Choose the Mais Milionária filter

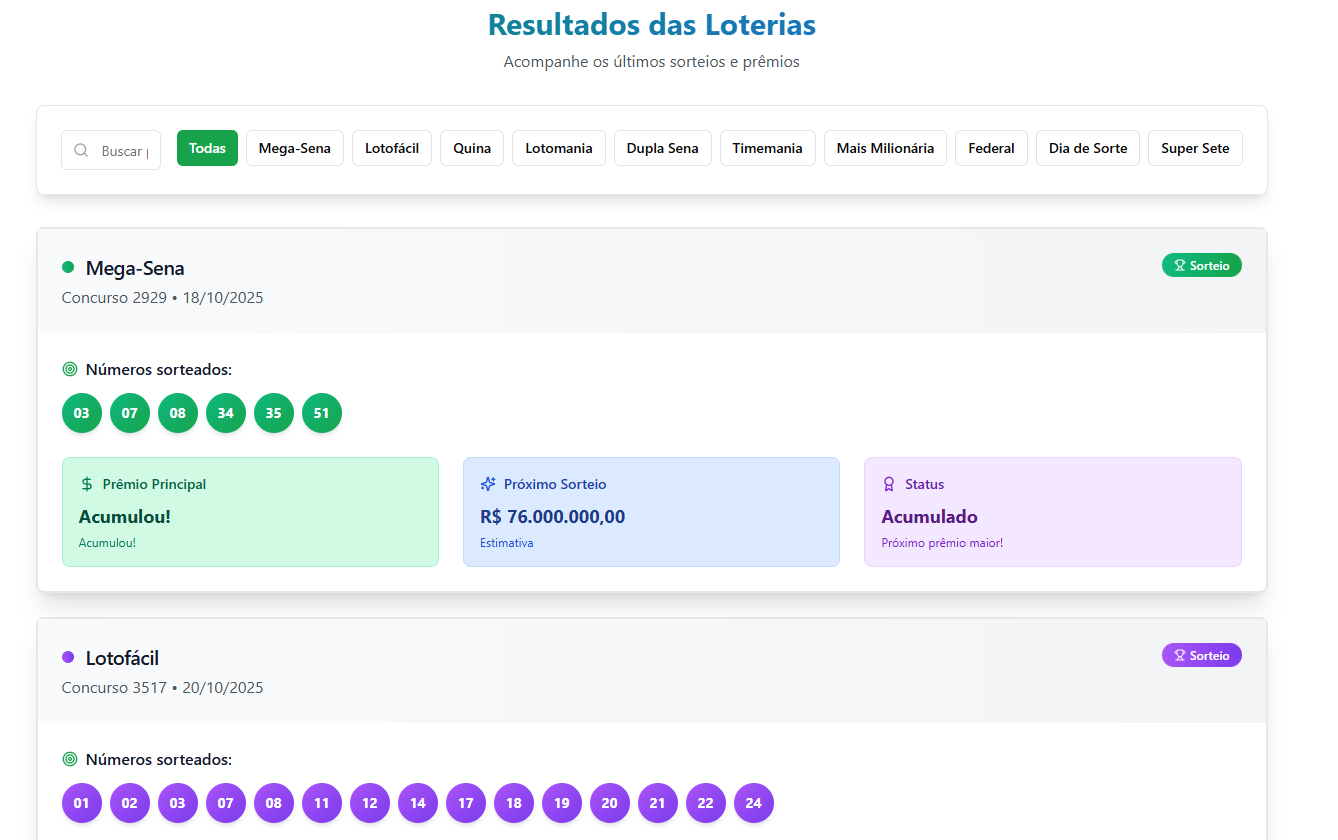coord(885,148)
